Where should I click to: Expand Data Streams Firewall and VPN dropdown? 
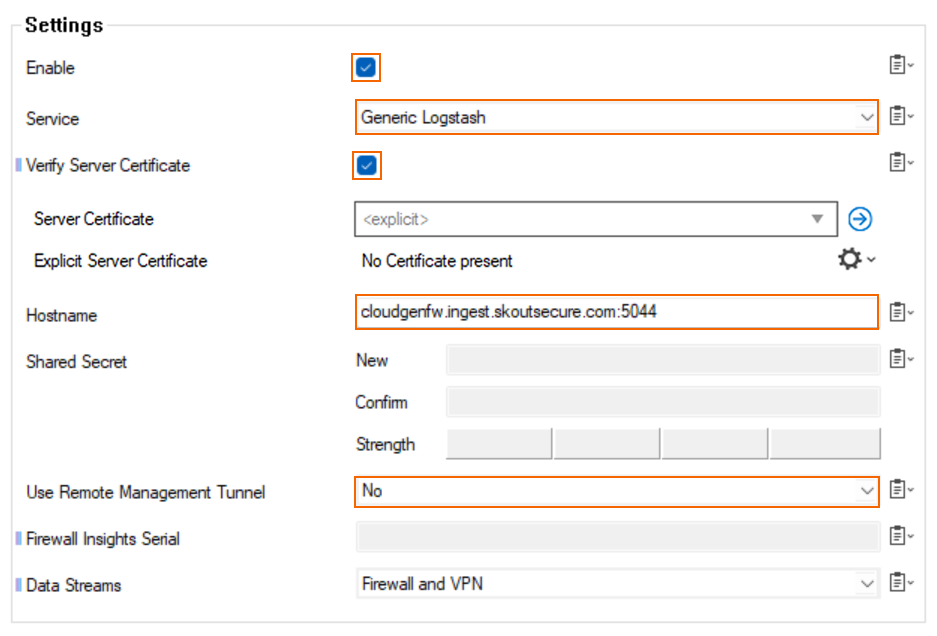618,583
